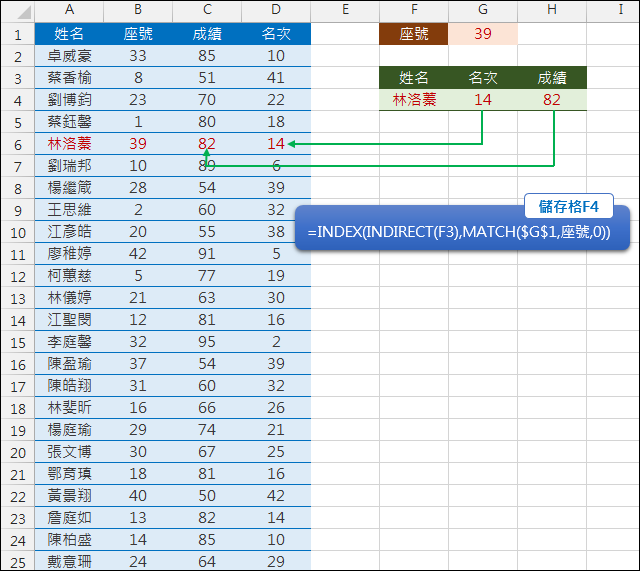Click score 51 in 蔡香榆's row
The height and width of the screenshot is (571, 640).
(x=207, y=78)
